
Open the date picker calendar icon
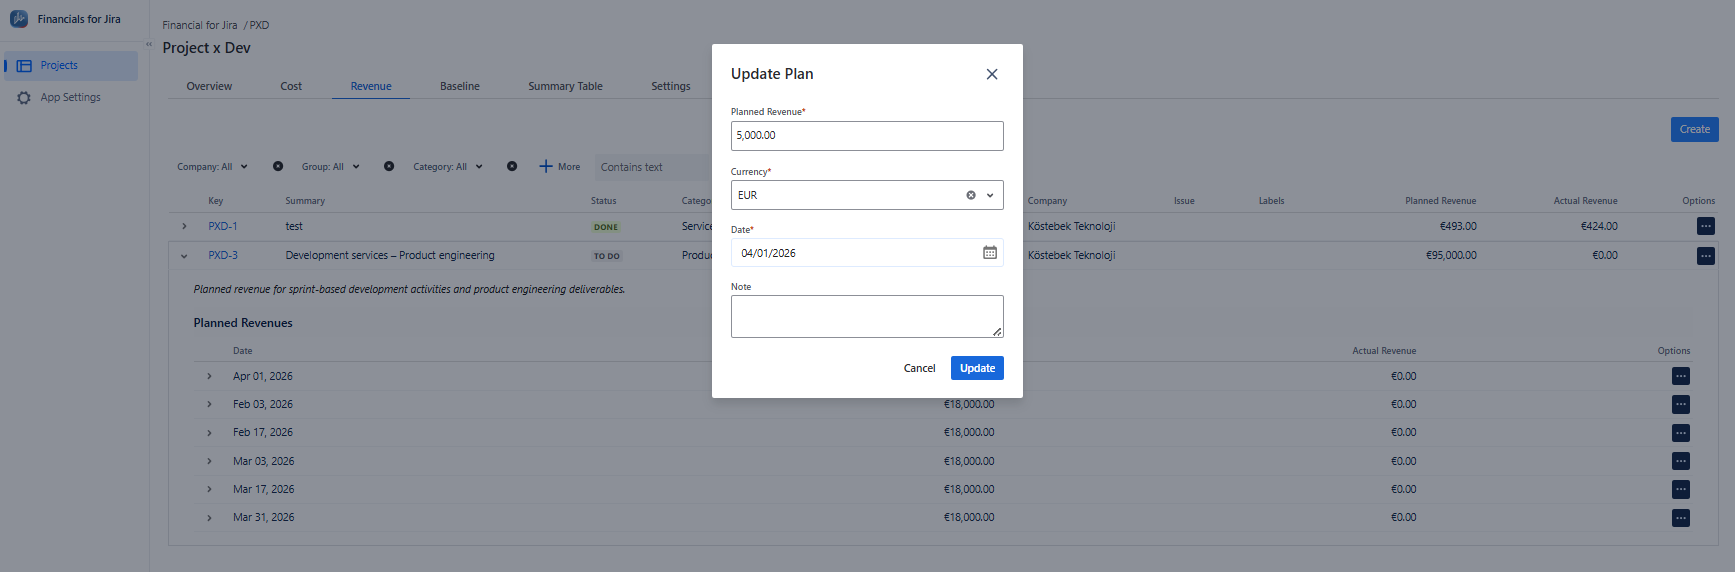(x=990, y=253)
